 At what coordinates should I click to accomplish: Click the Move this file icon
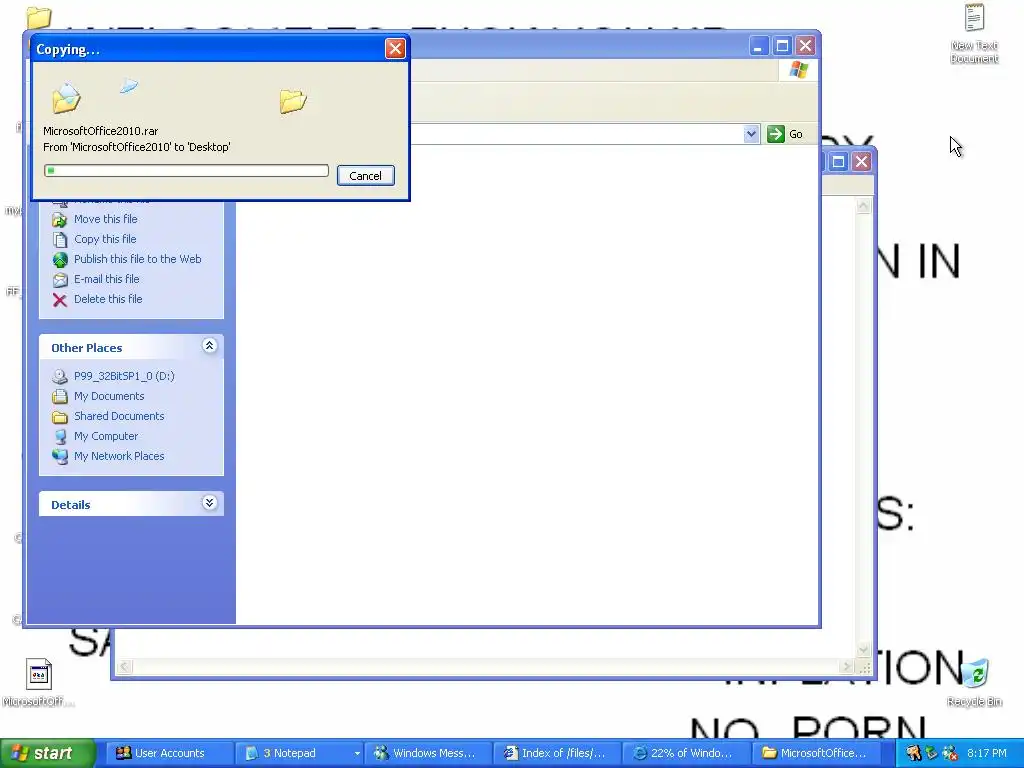(x=59, y=219)
